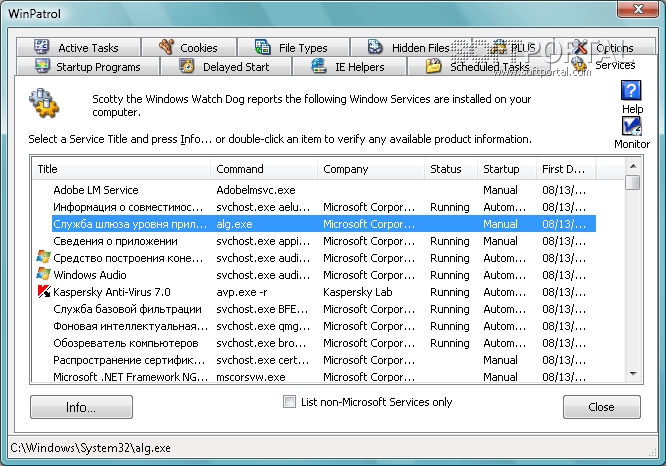Click the Close button at bottom right
The image size is (666, 466).
click(601, 407)
